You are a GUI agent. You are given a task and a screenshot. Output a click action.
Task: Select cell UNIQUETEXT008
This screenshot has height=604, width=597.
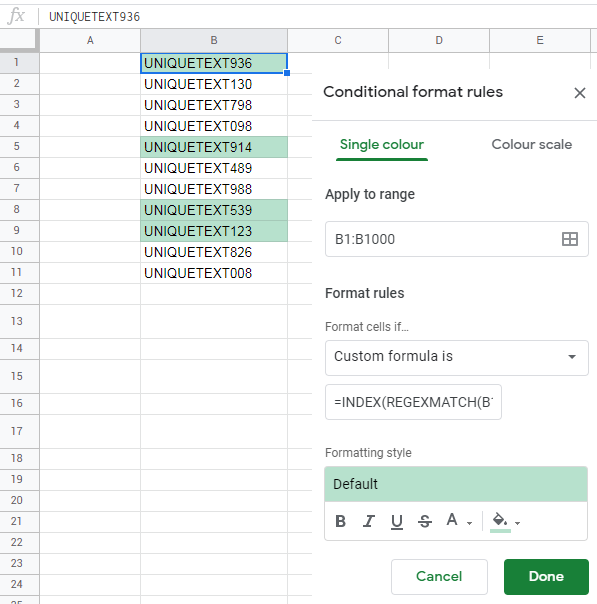[x=214, y=273]
